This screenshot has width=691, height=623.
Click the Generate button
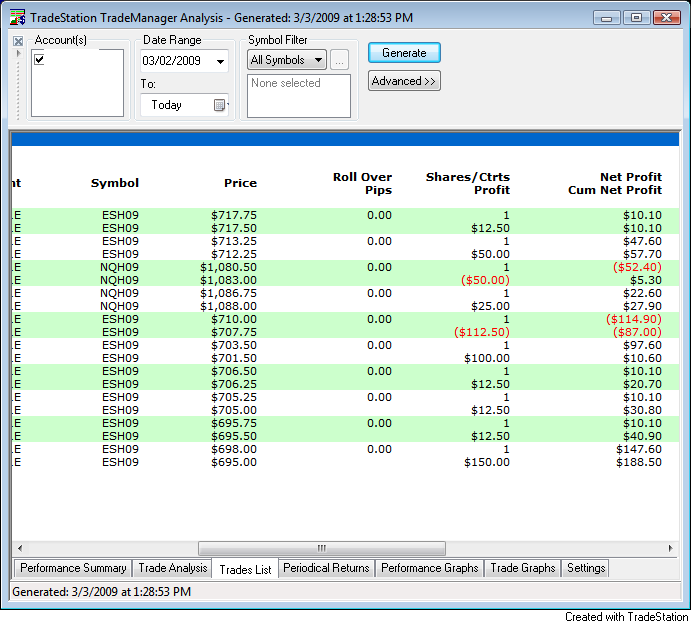tap(404, 53)
